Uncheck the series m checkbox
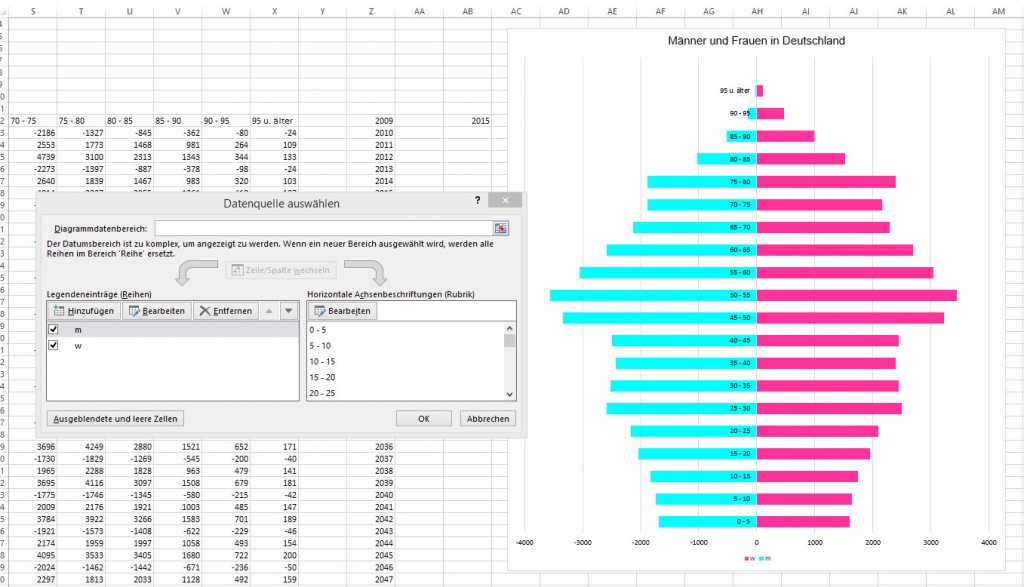Screen dimensions: 1024x587 point(54,330)
